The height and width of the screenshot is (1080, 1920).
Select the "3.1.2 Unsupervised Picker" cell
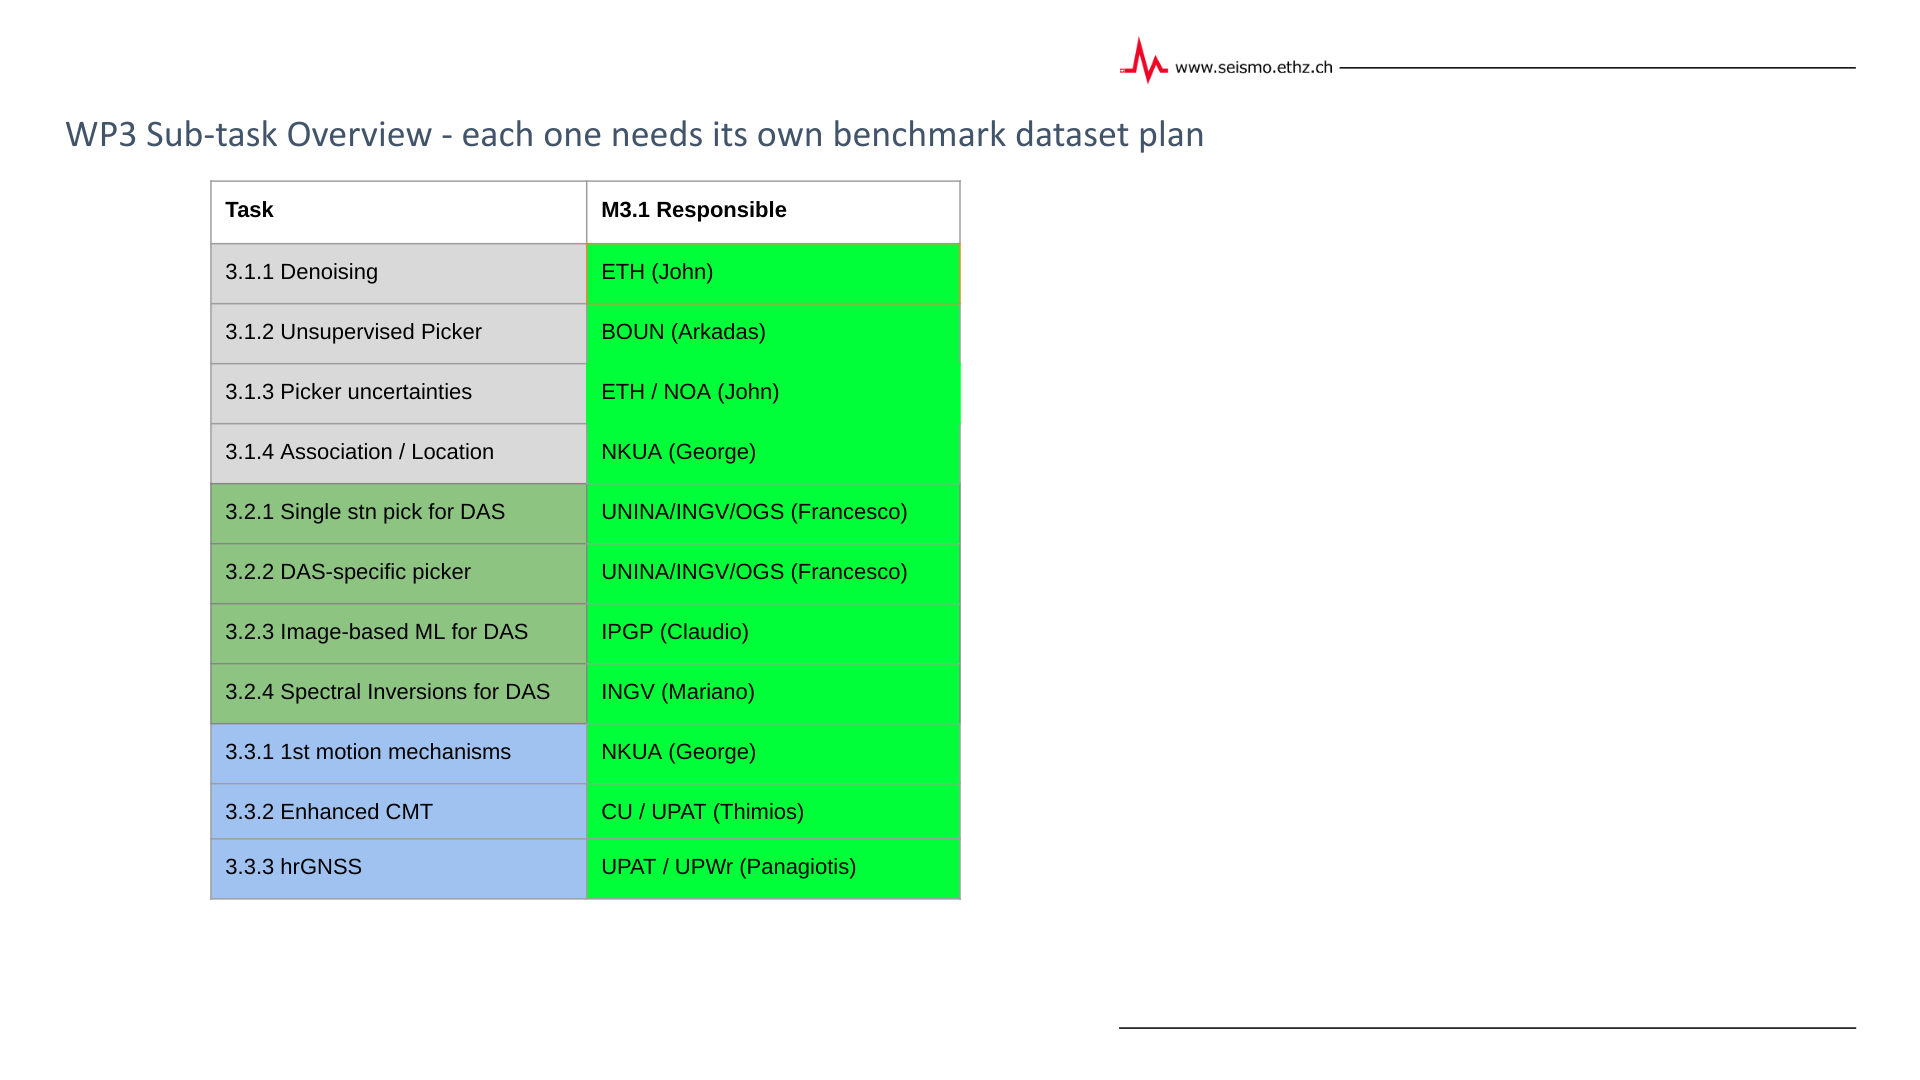399,333
